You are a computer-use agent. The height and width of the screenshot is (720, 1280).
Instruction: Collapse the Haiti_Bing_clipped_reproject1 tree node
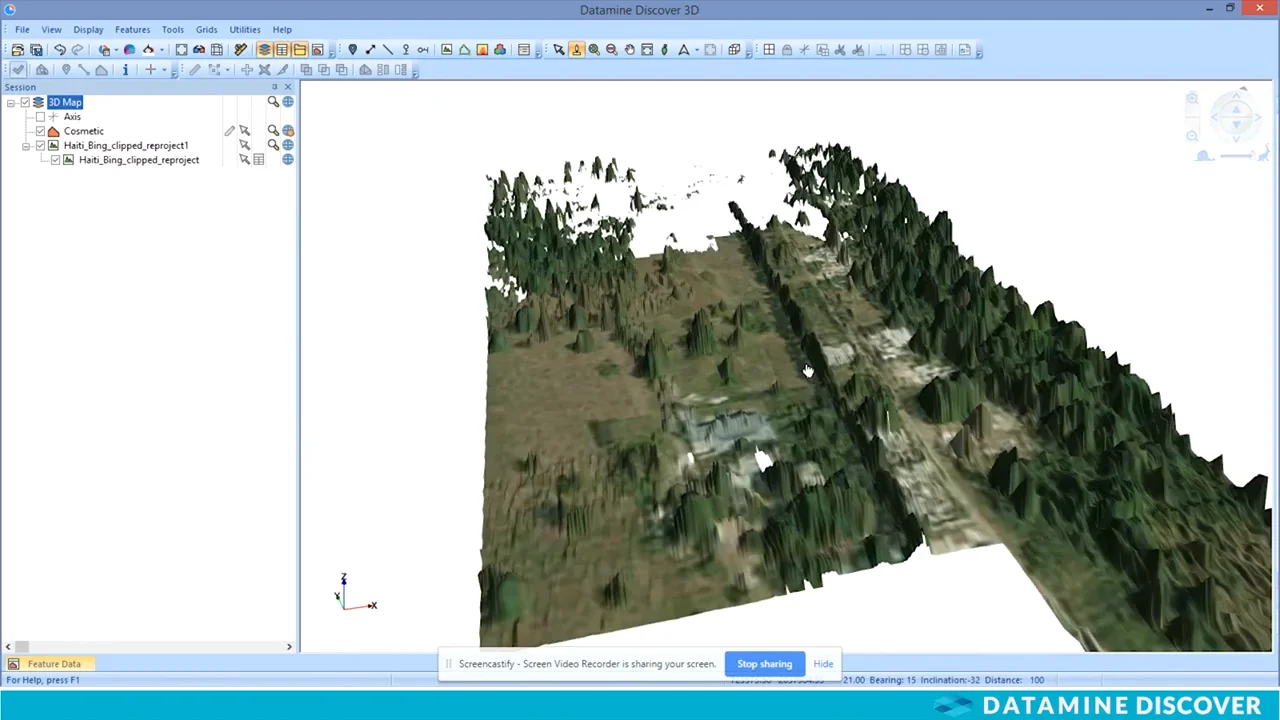[26, 146]
